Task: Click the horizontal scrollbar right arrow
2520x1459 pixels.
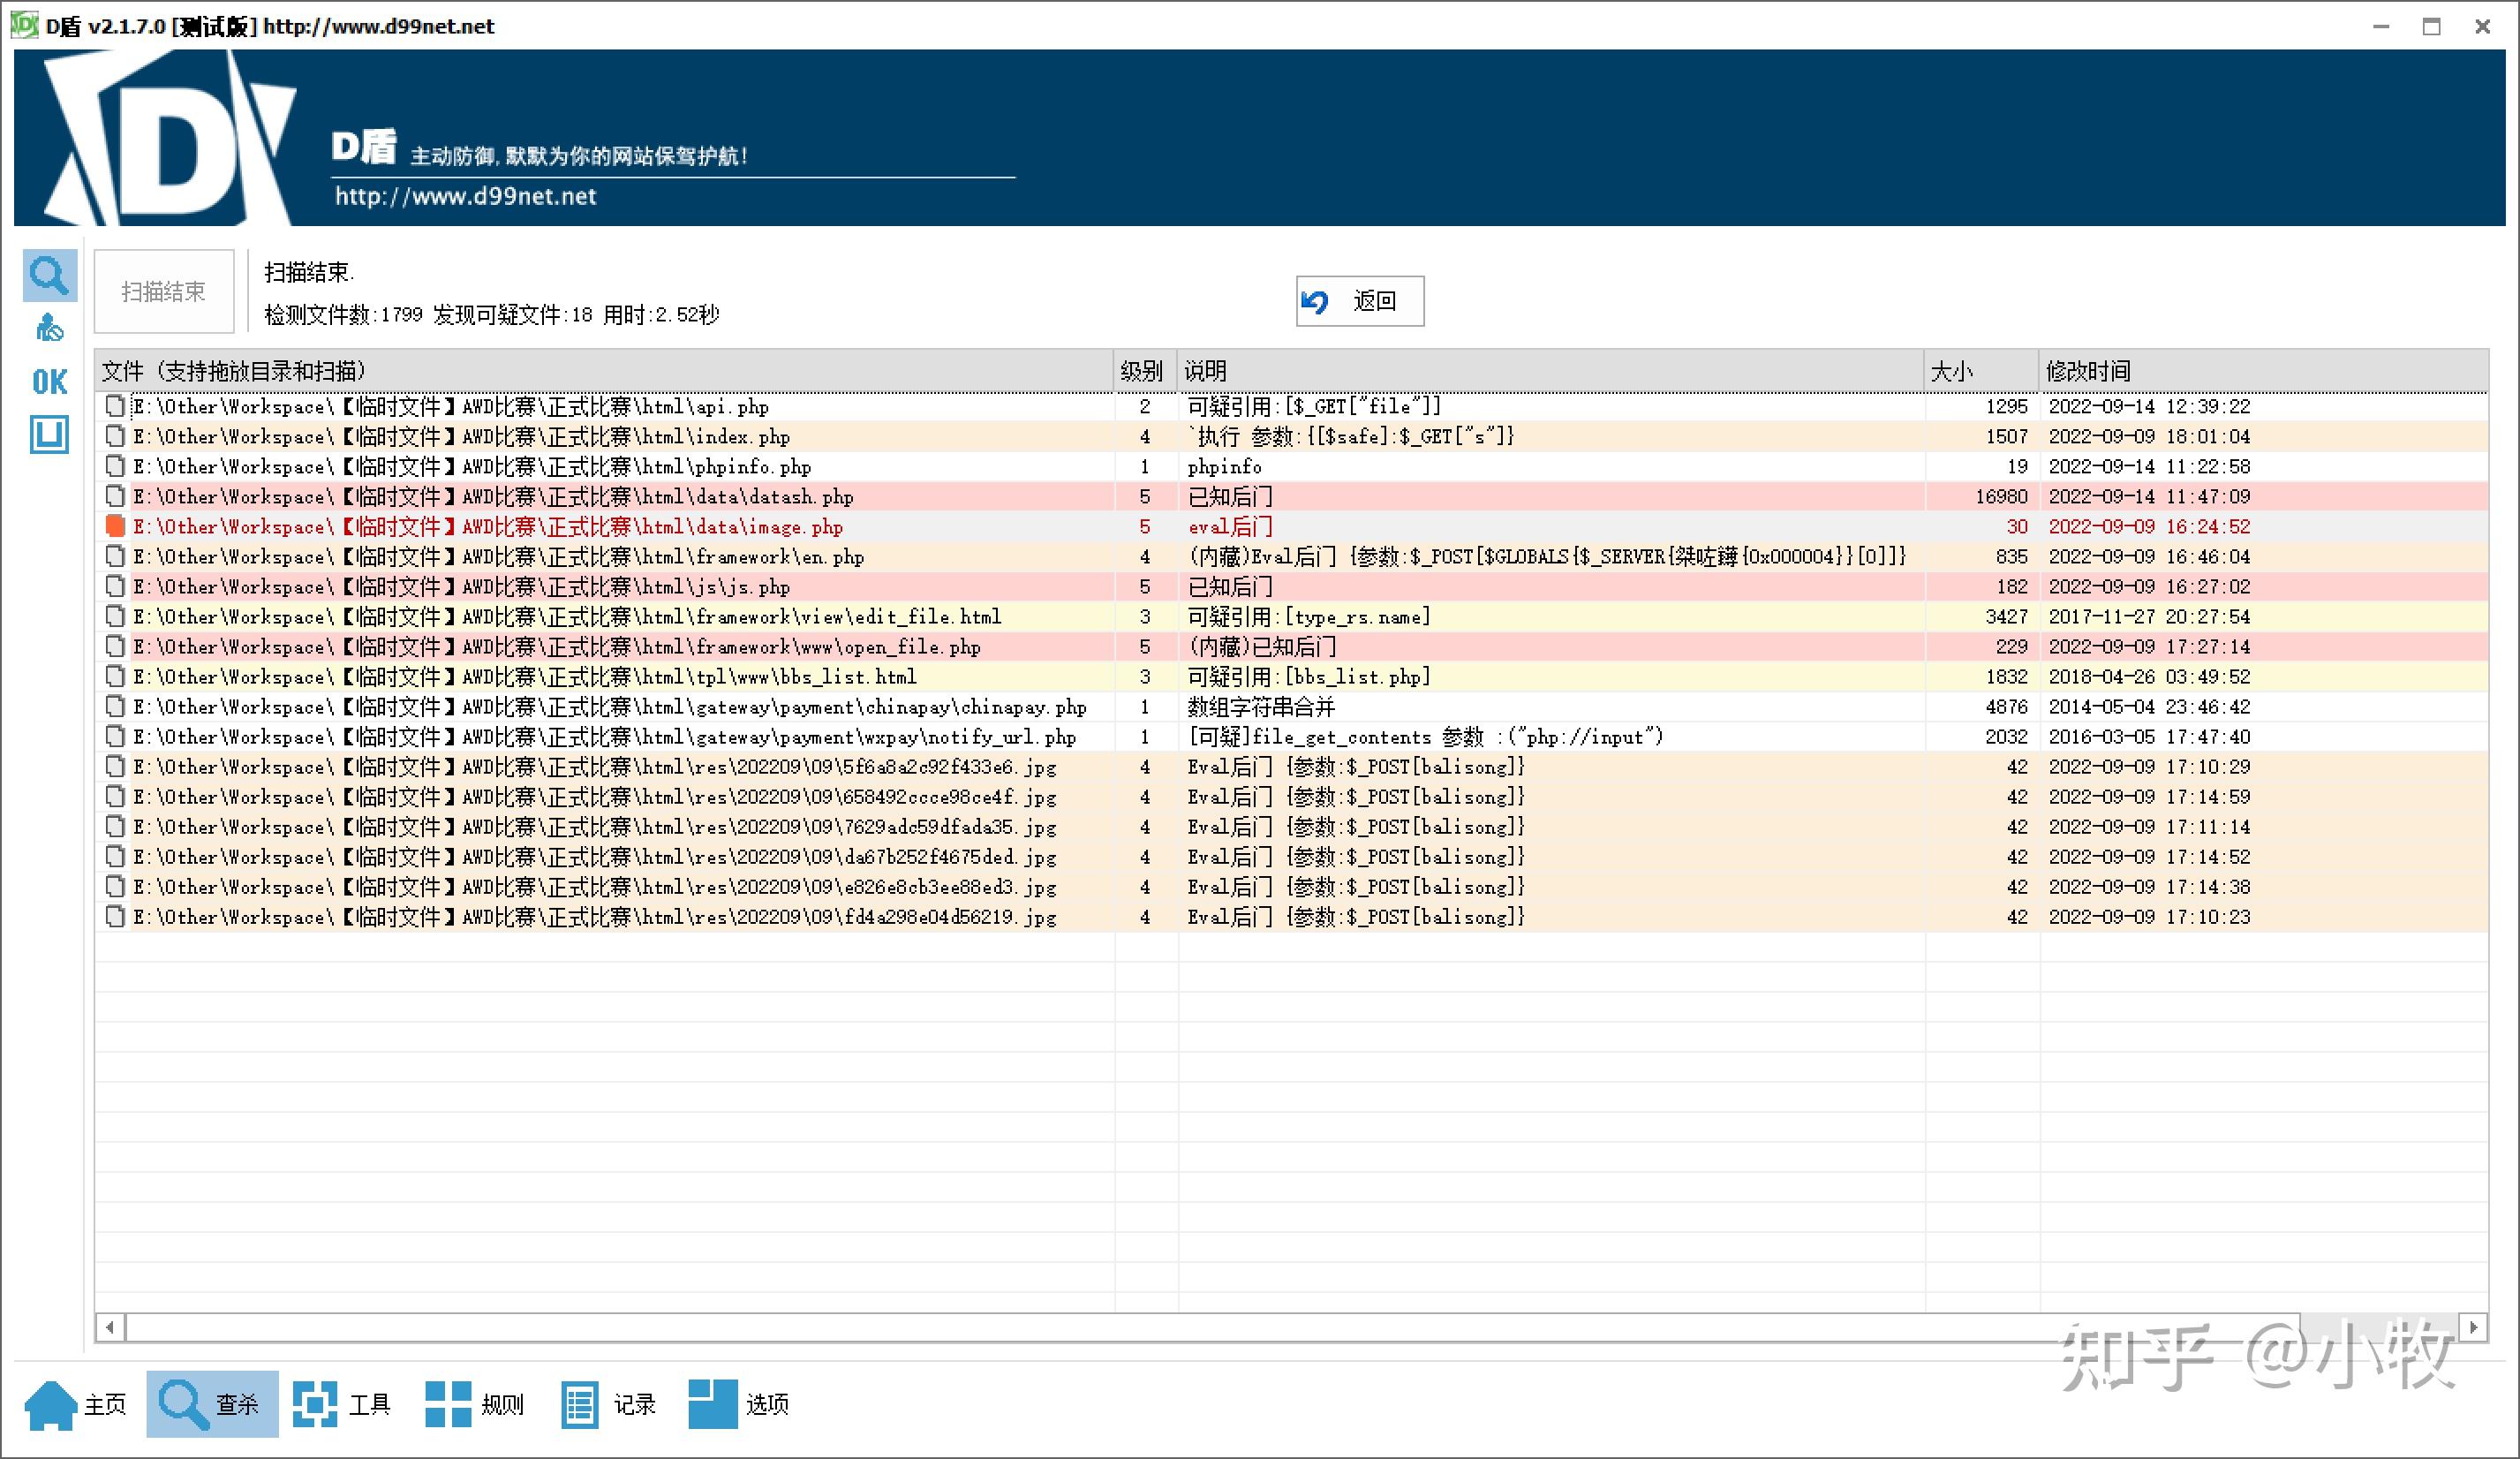Action: point(2473,1327)
